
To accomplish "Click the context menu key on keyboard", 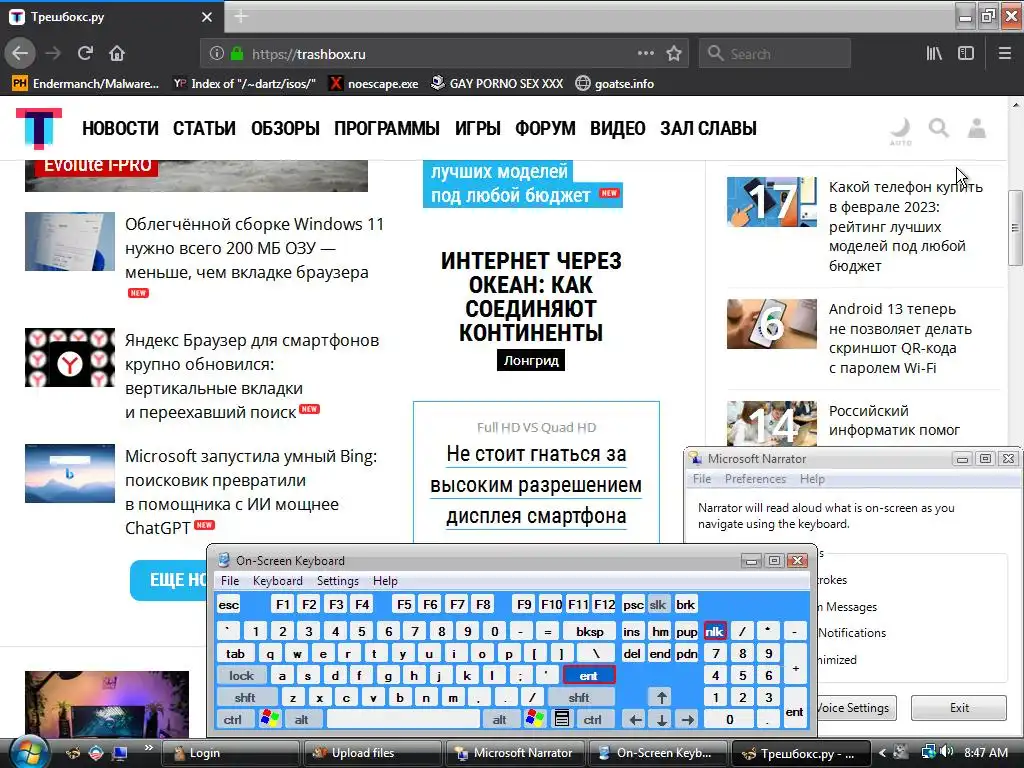I will (562, 719).
